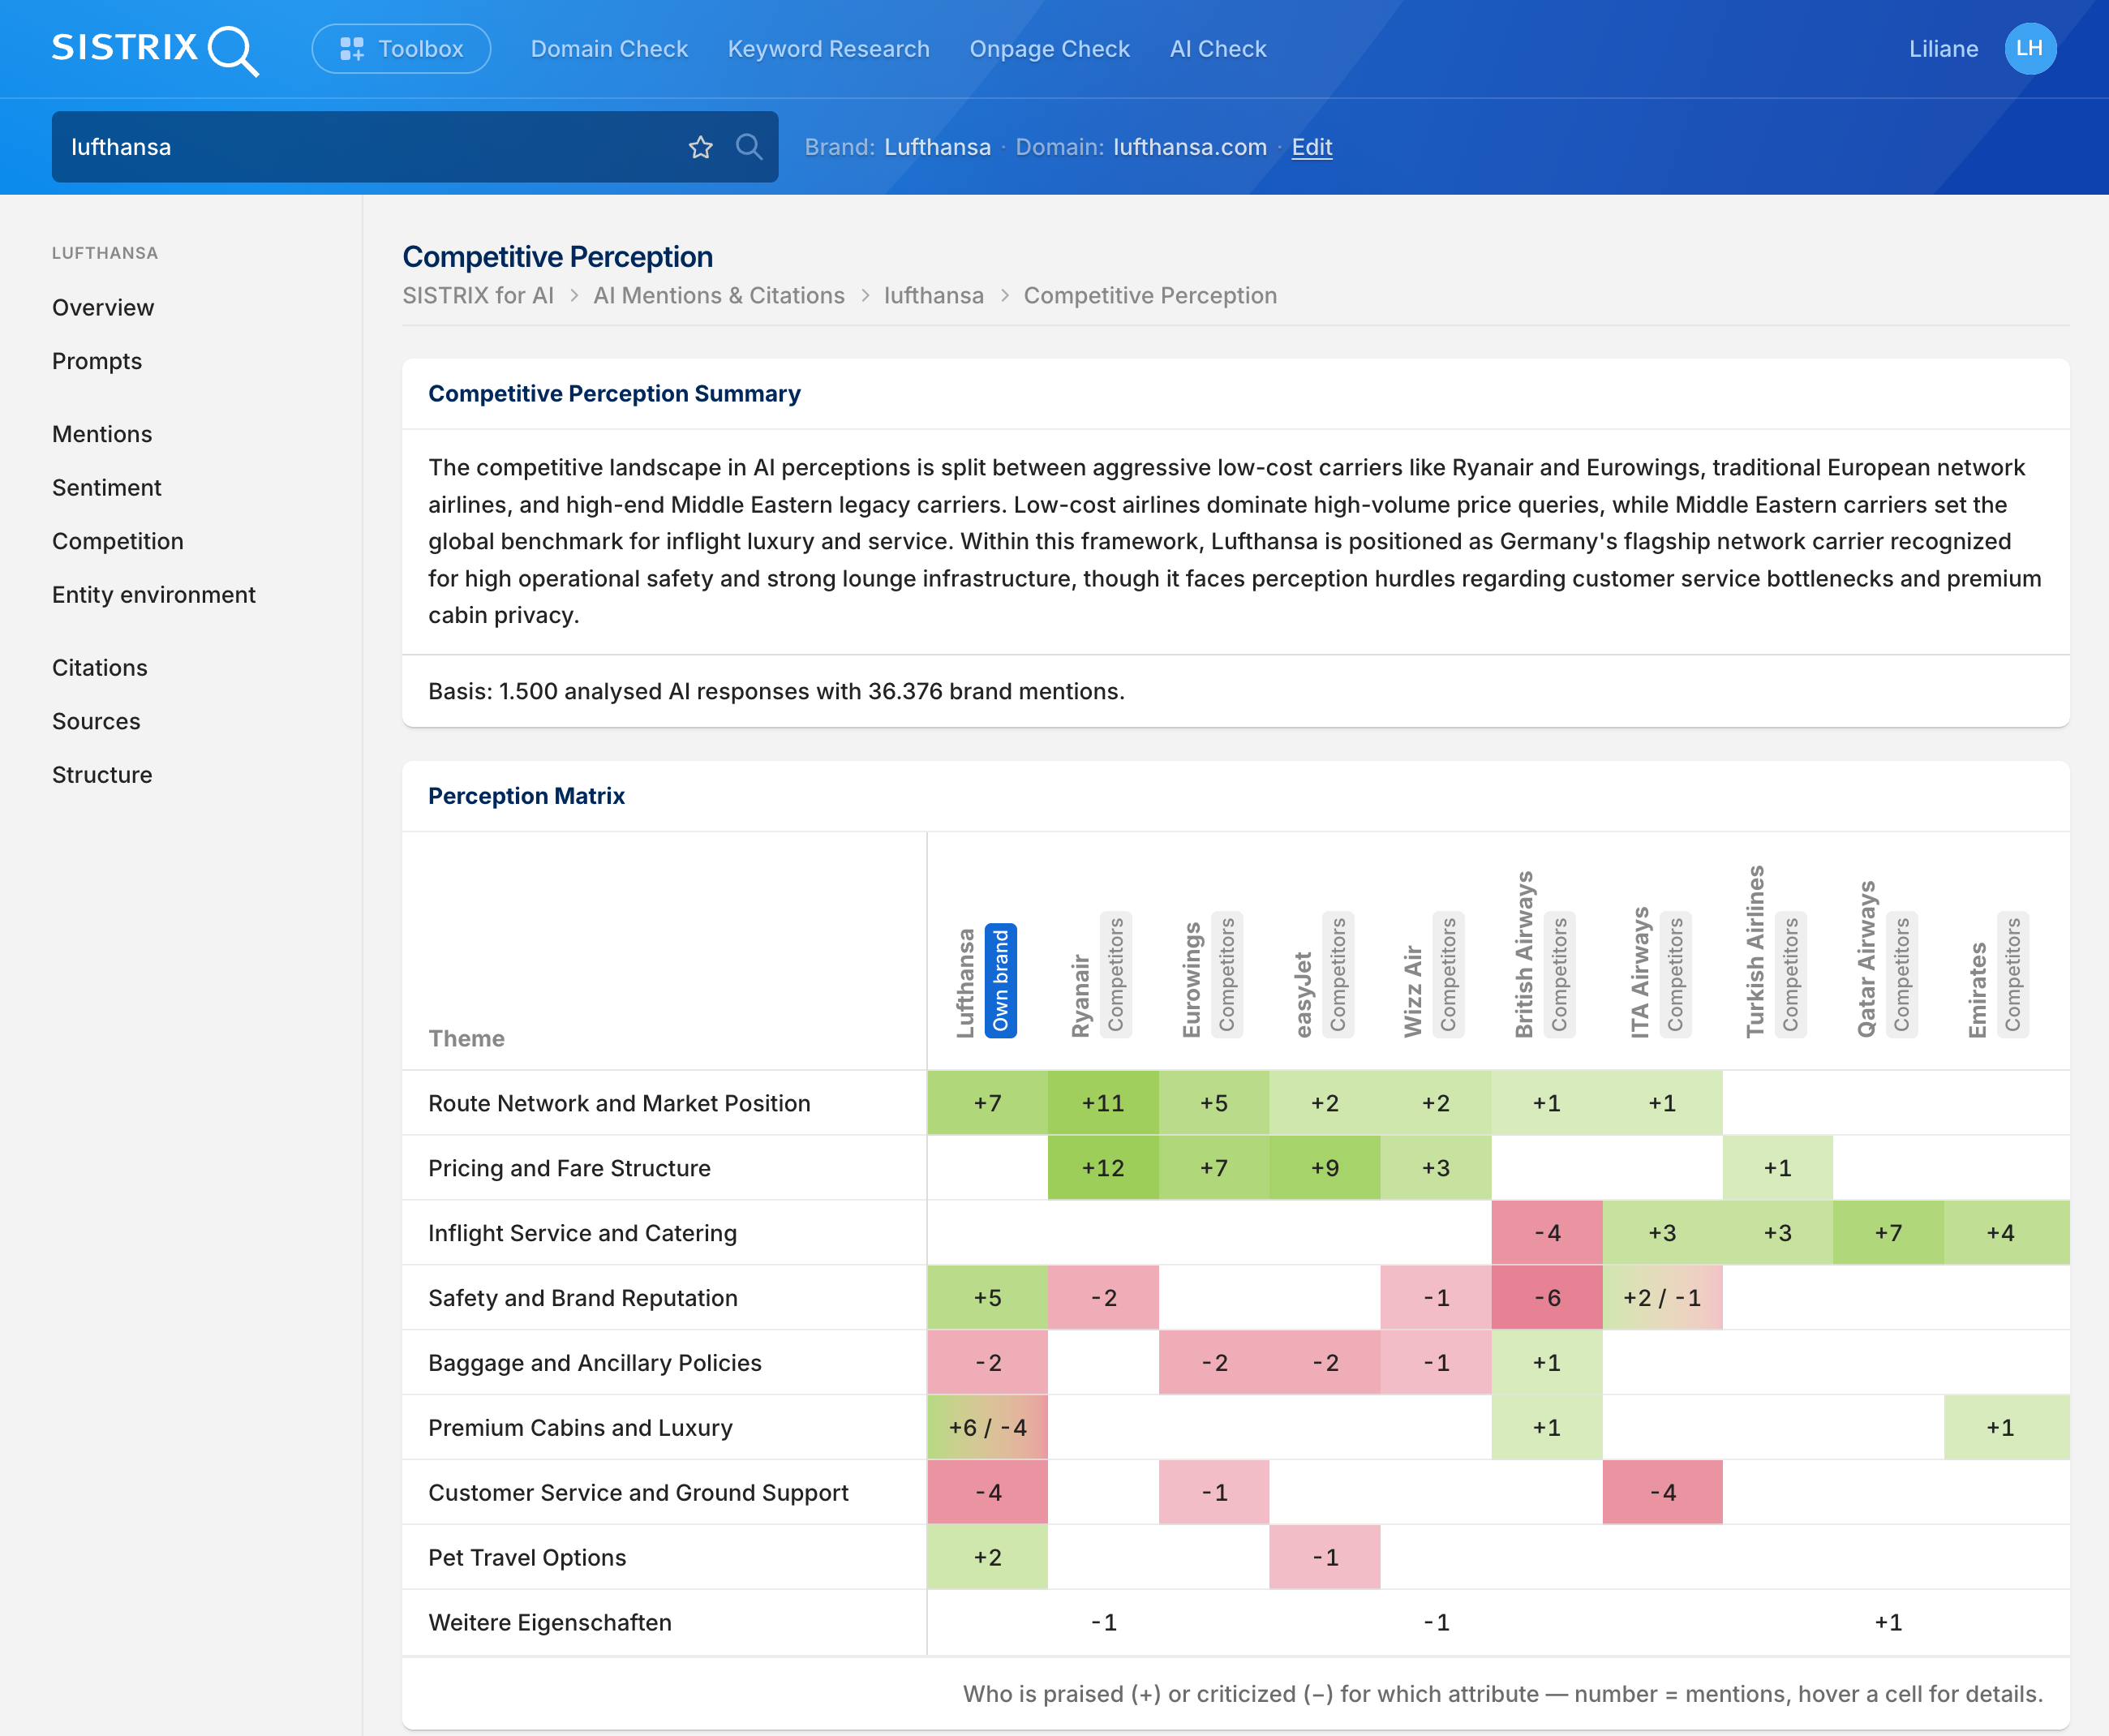Viewport: 2109px width, 1736px height.
Task: Click the Baggage and Ancillary Policies row label
Action: click(595, 1363)
